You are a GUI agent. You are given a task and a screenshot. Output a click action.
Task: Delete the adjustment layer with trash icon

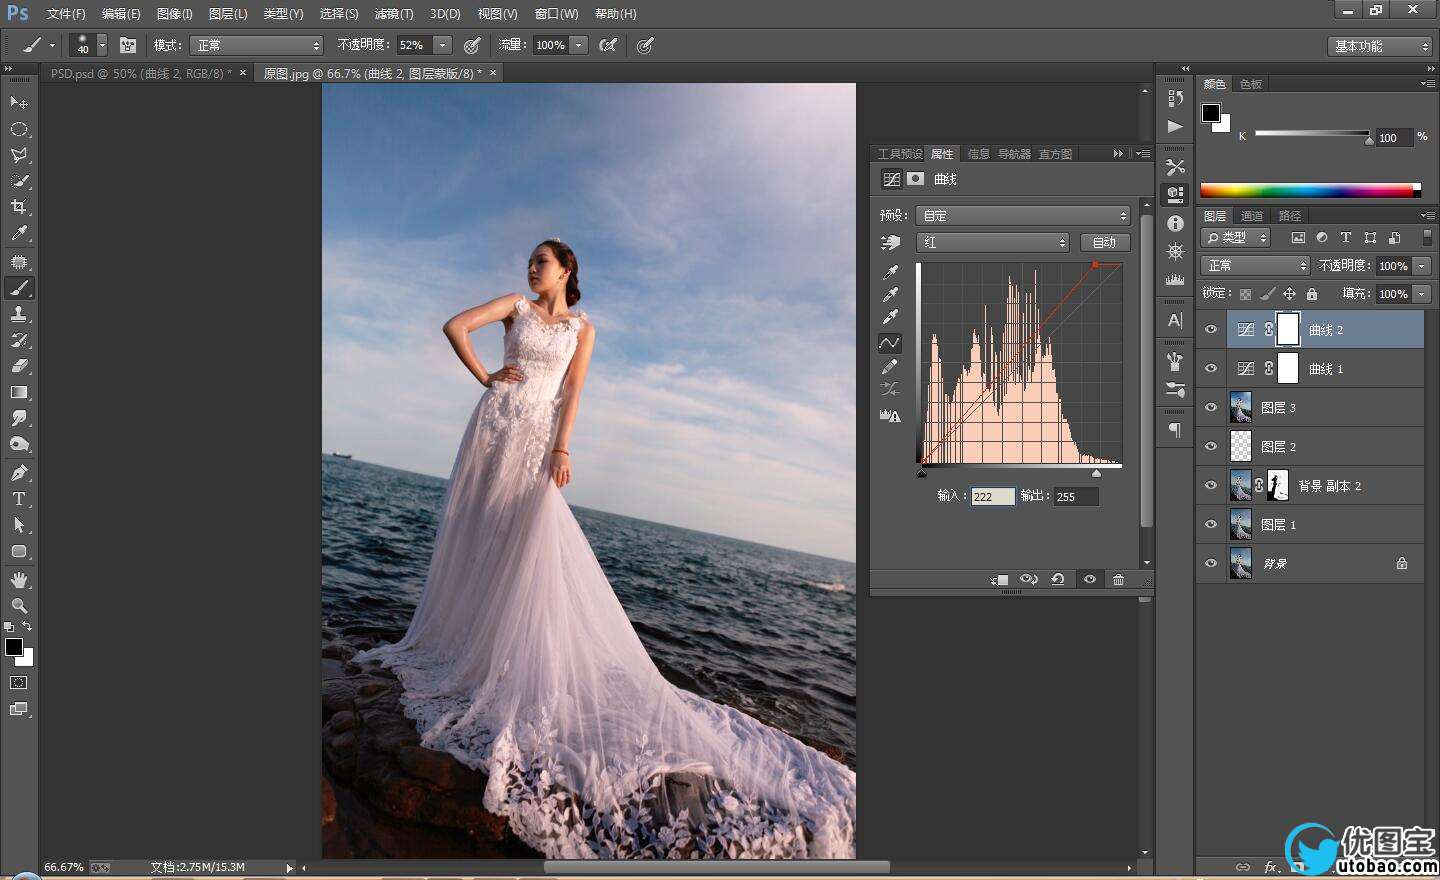[1118, 579]
